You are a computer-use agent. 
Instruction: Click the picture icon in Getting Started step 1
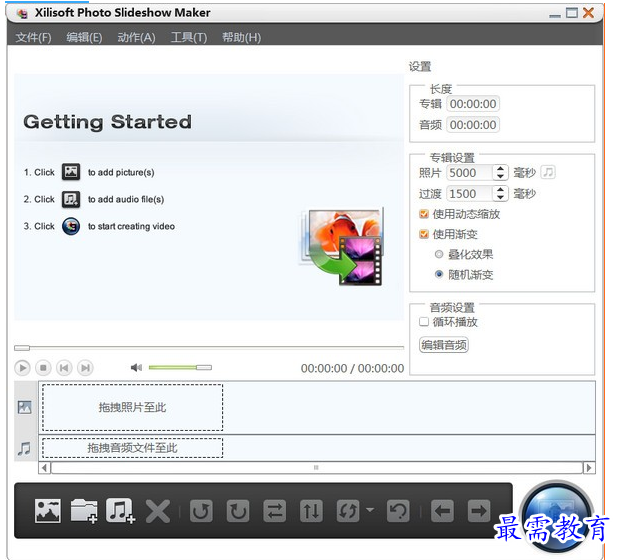tap(71, 172)
